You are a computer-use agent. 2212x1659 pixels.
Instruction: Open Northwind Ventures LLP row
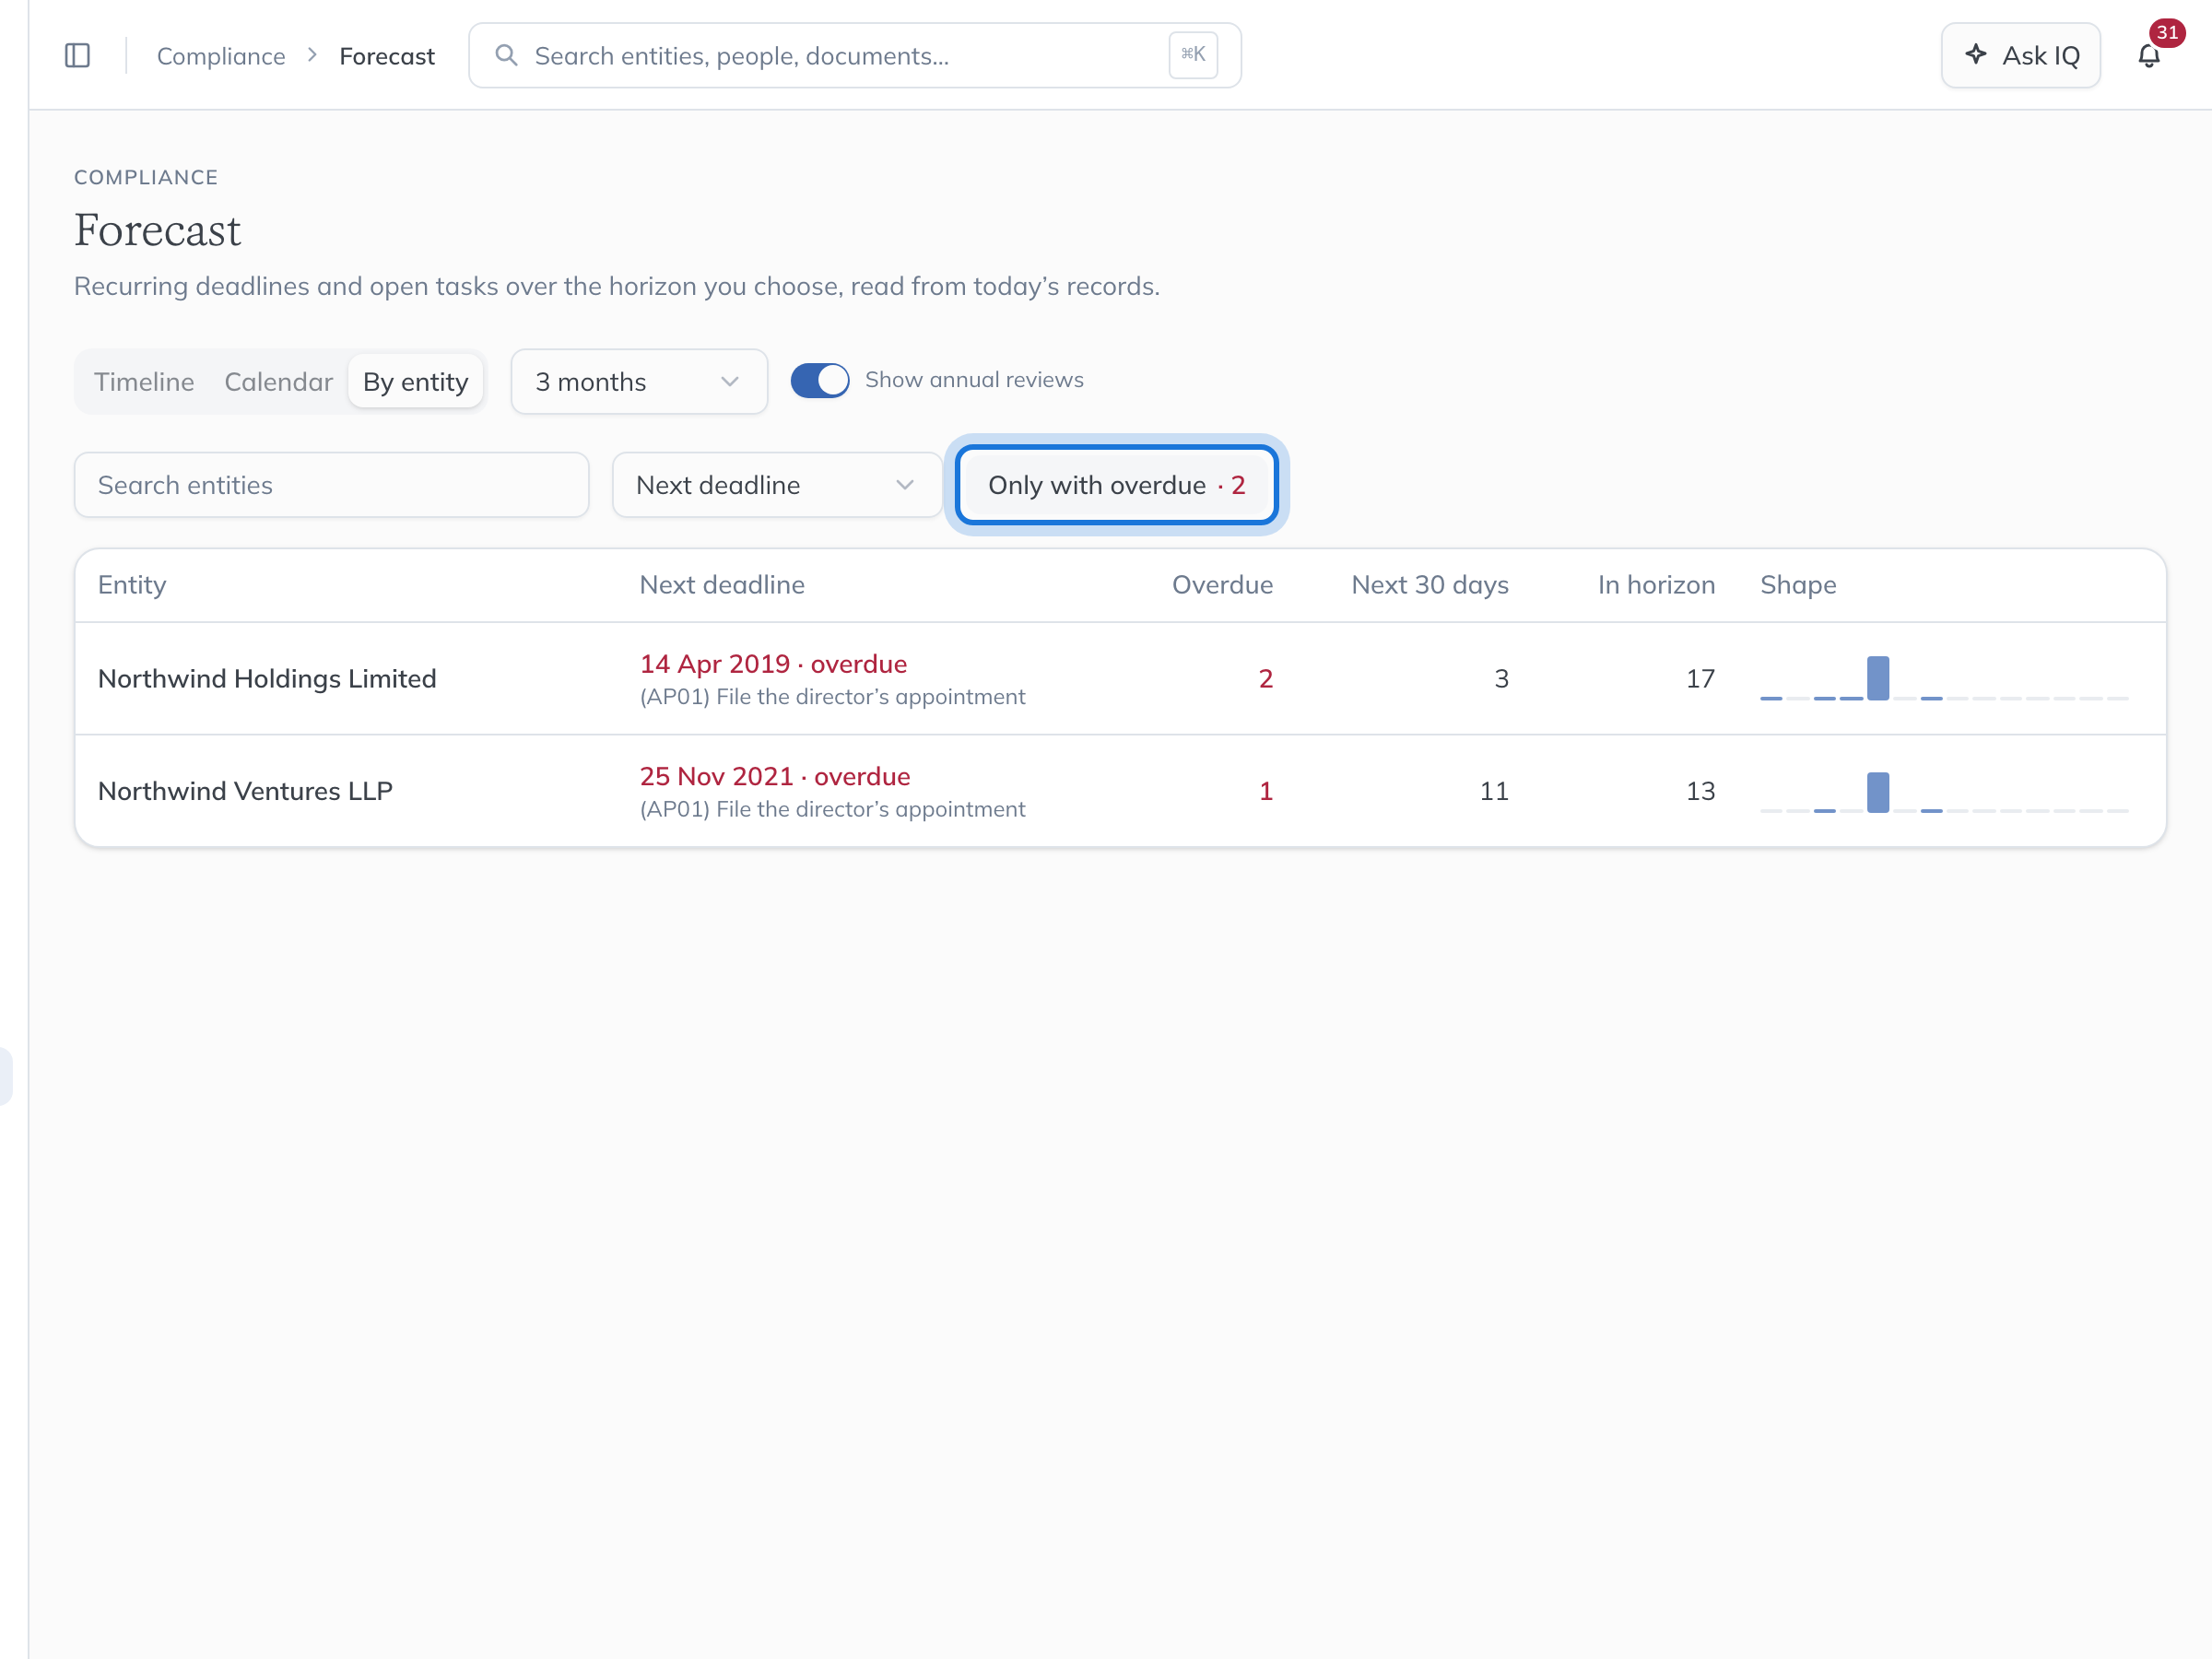tap(1120, 791)
